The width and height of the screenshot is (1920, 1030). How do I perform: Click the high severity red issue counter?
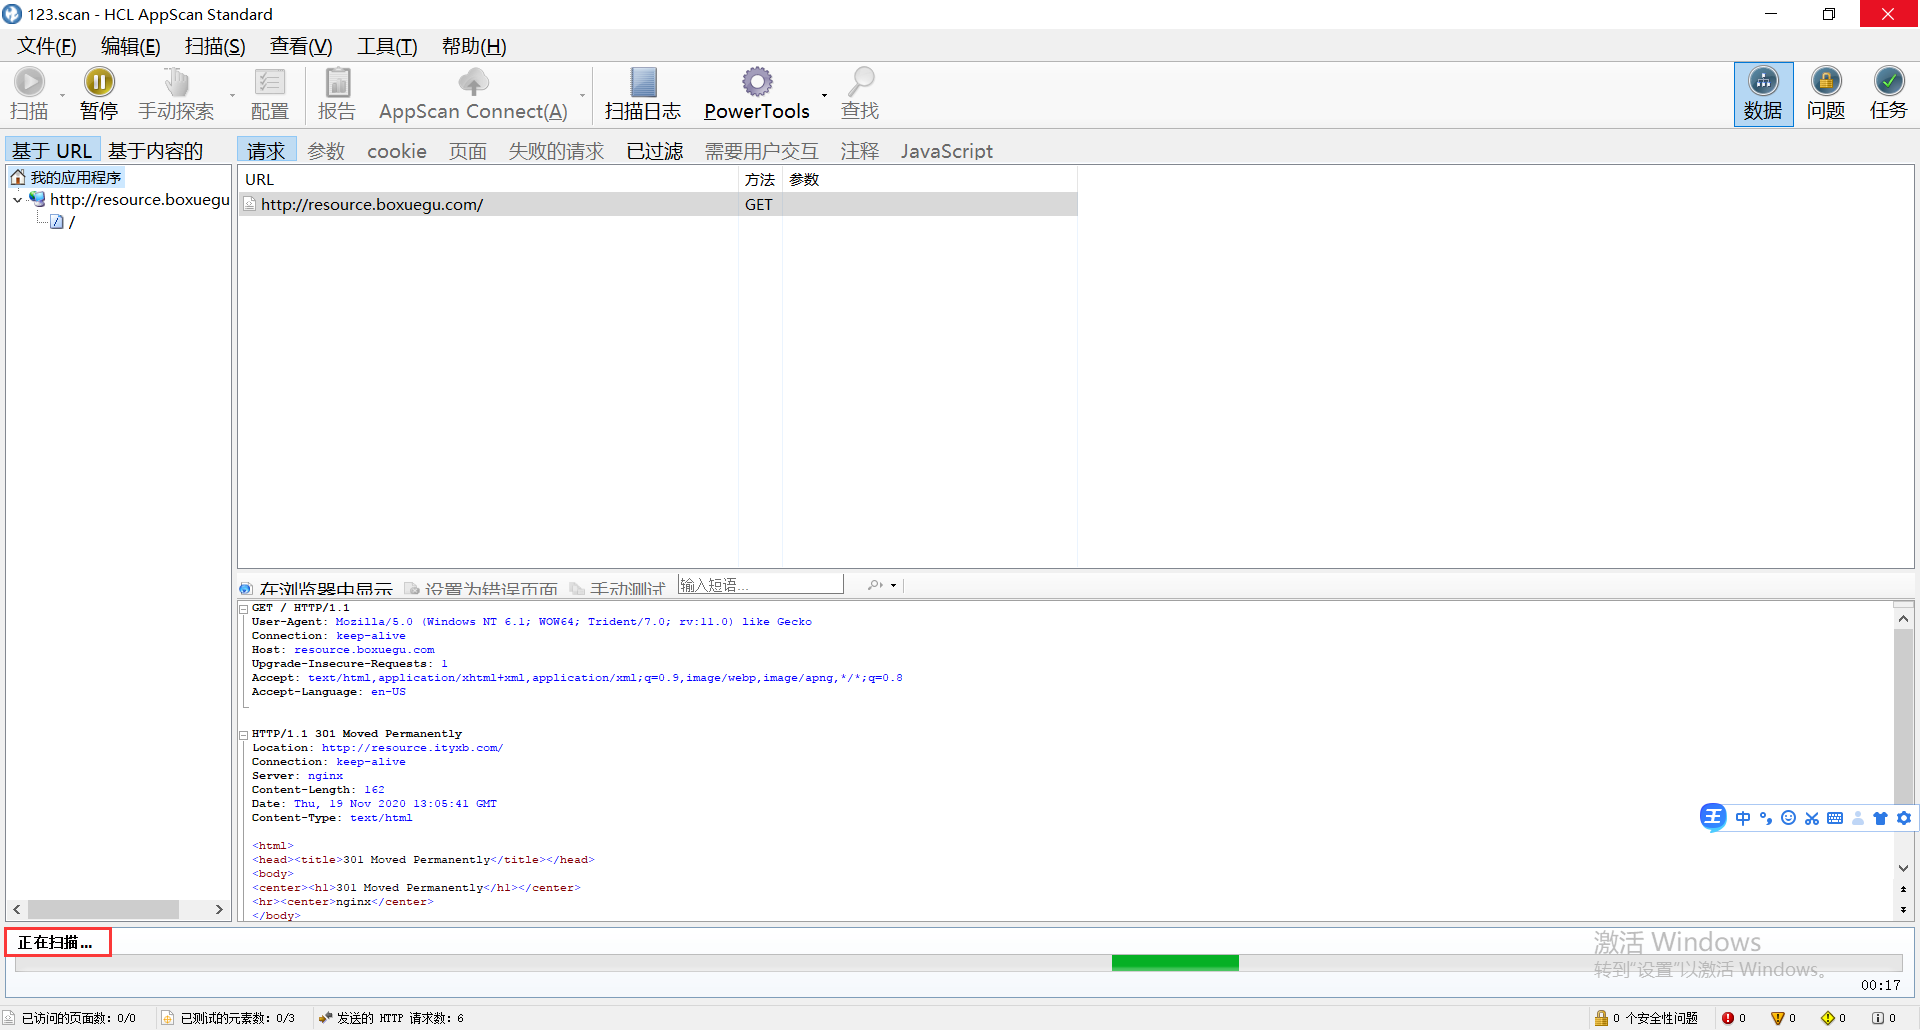coord(1734,1018)
